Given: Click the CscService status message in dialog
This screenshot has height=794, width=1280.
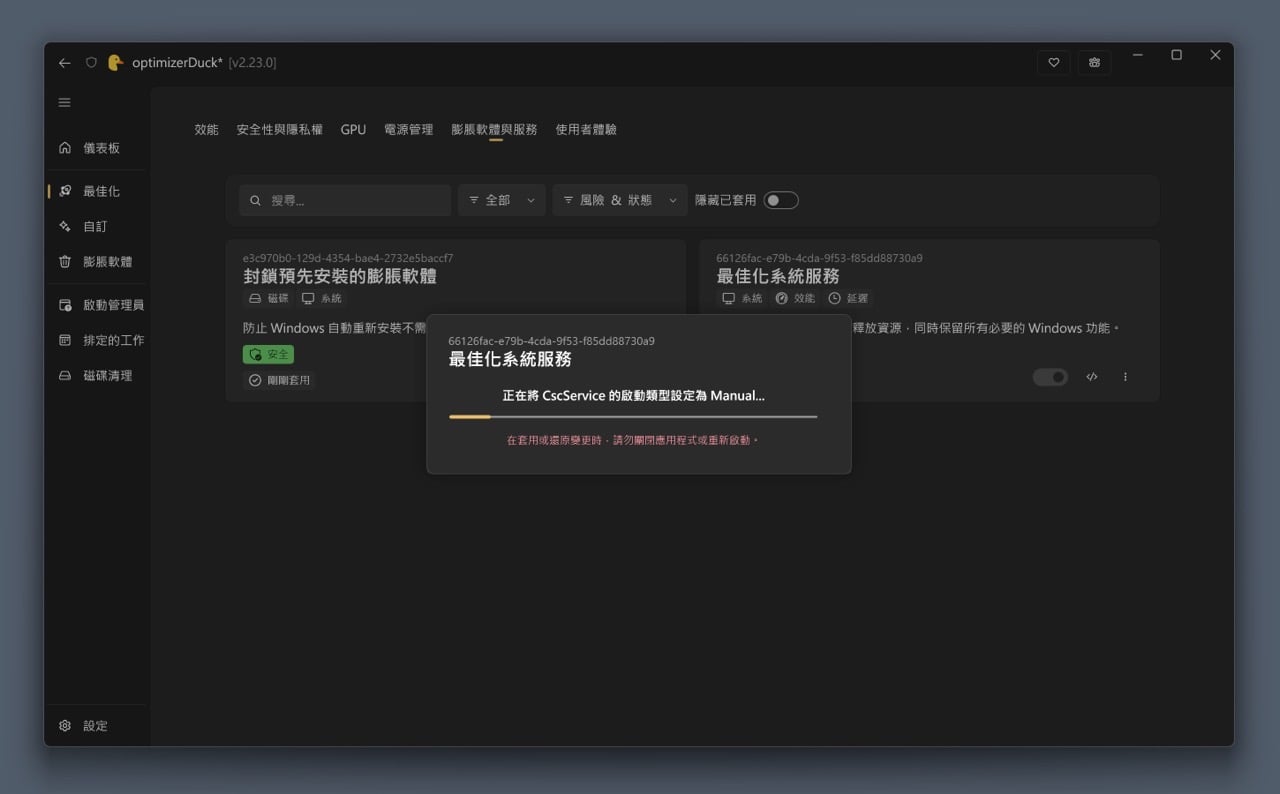Looking at the screenshot, I should point(633,396).
